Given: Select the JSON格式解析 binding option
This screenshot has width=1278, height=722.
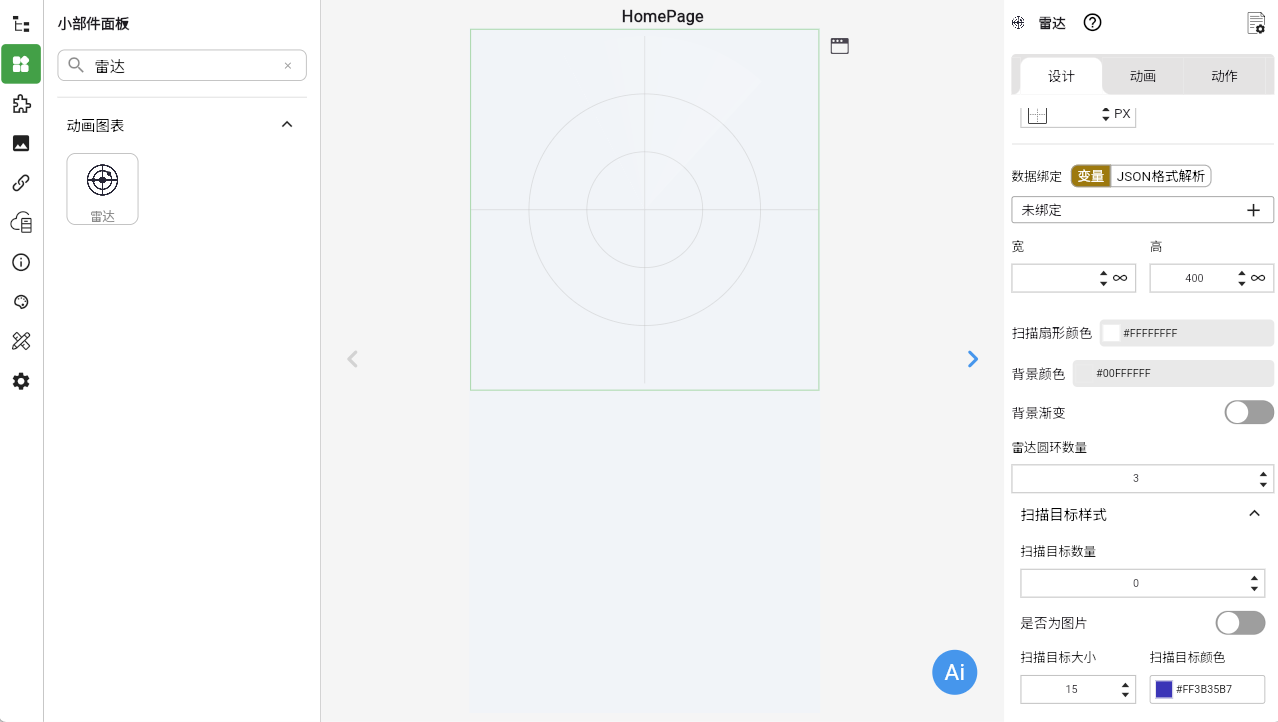Looking at the screenshot, I should pyautogui.click(x=1161, y=176).
